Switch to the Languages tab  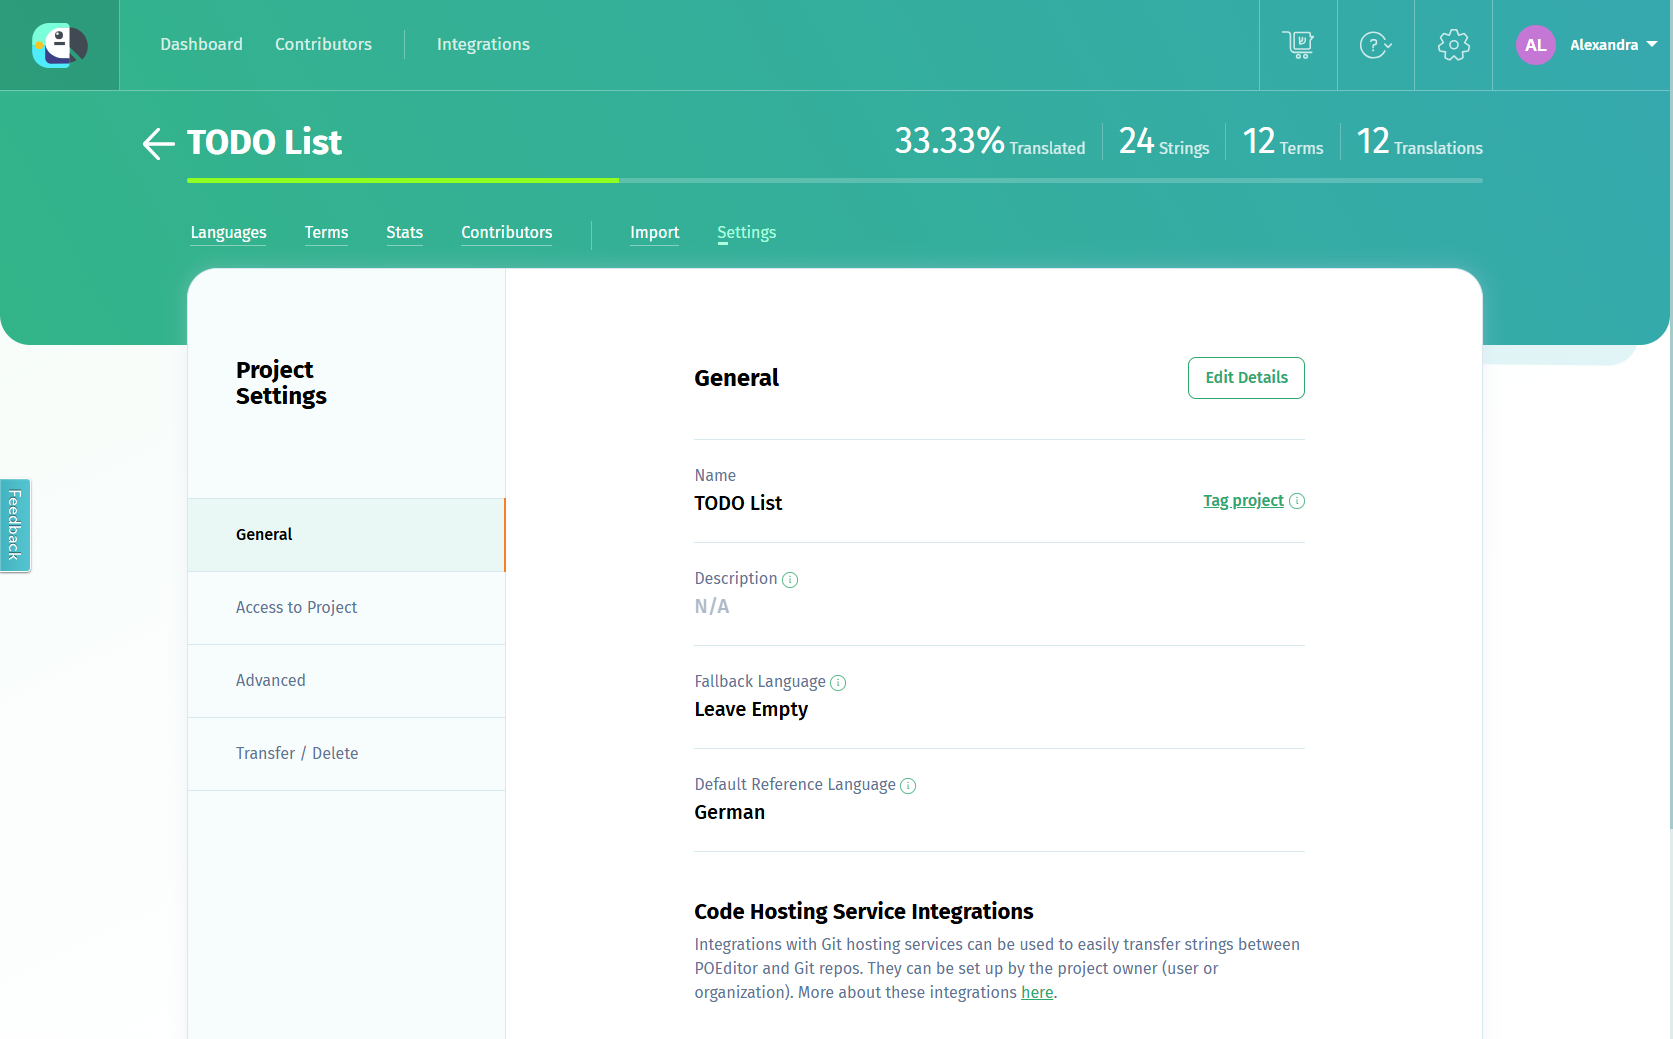pos(228,232)
